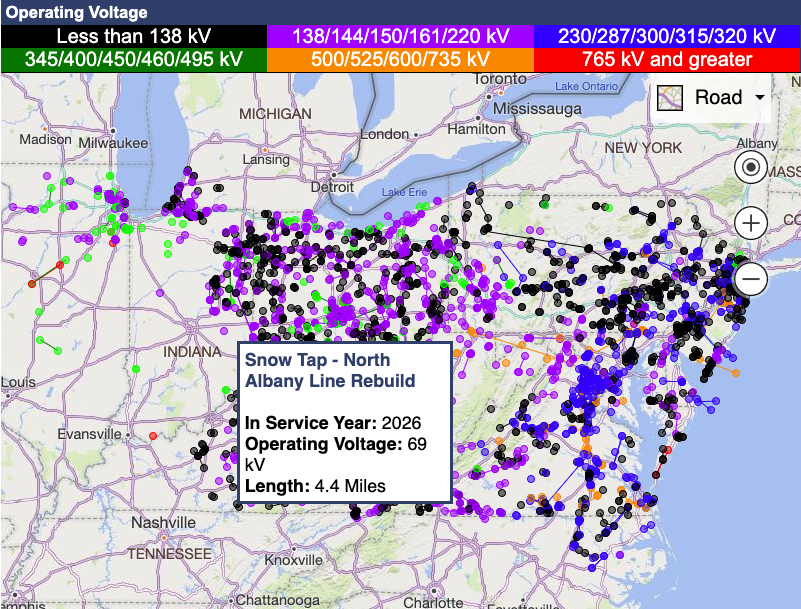Click the road map style thumbnail icon
Screen dimensions: 801x609
click(x=670, y=98)
